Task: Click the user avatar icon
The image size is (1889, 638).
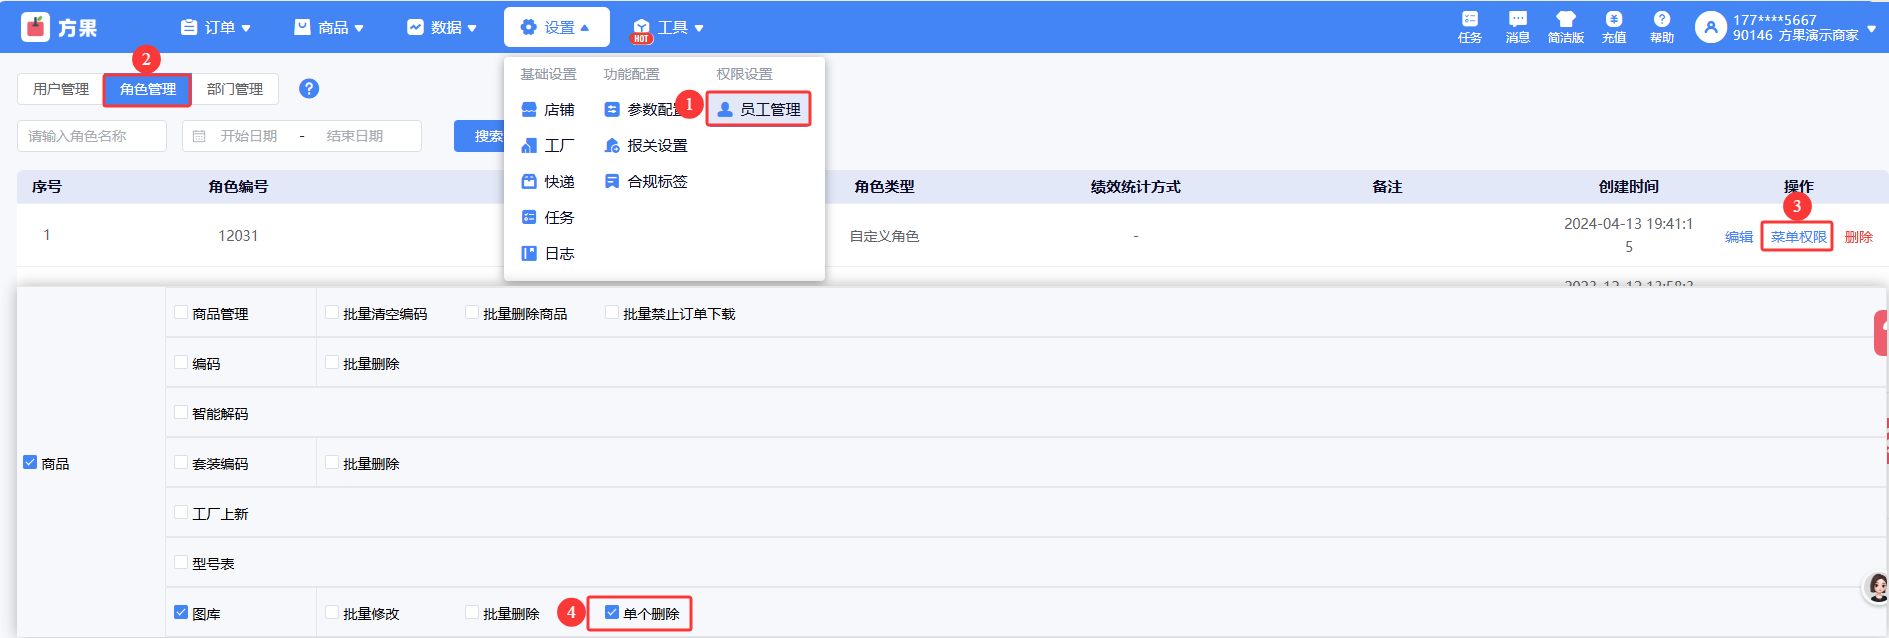Action: [x=1710, y=27]
